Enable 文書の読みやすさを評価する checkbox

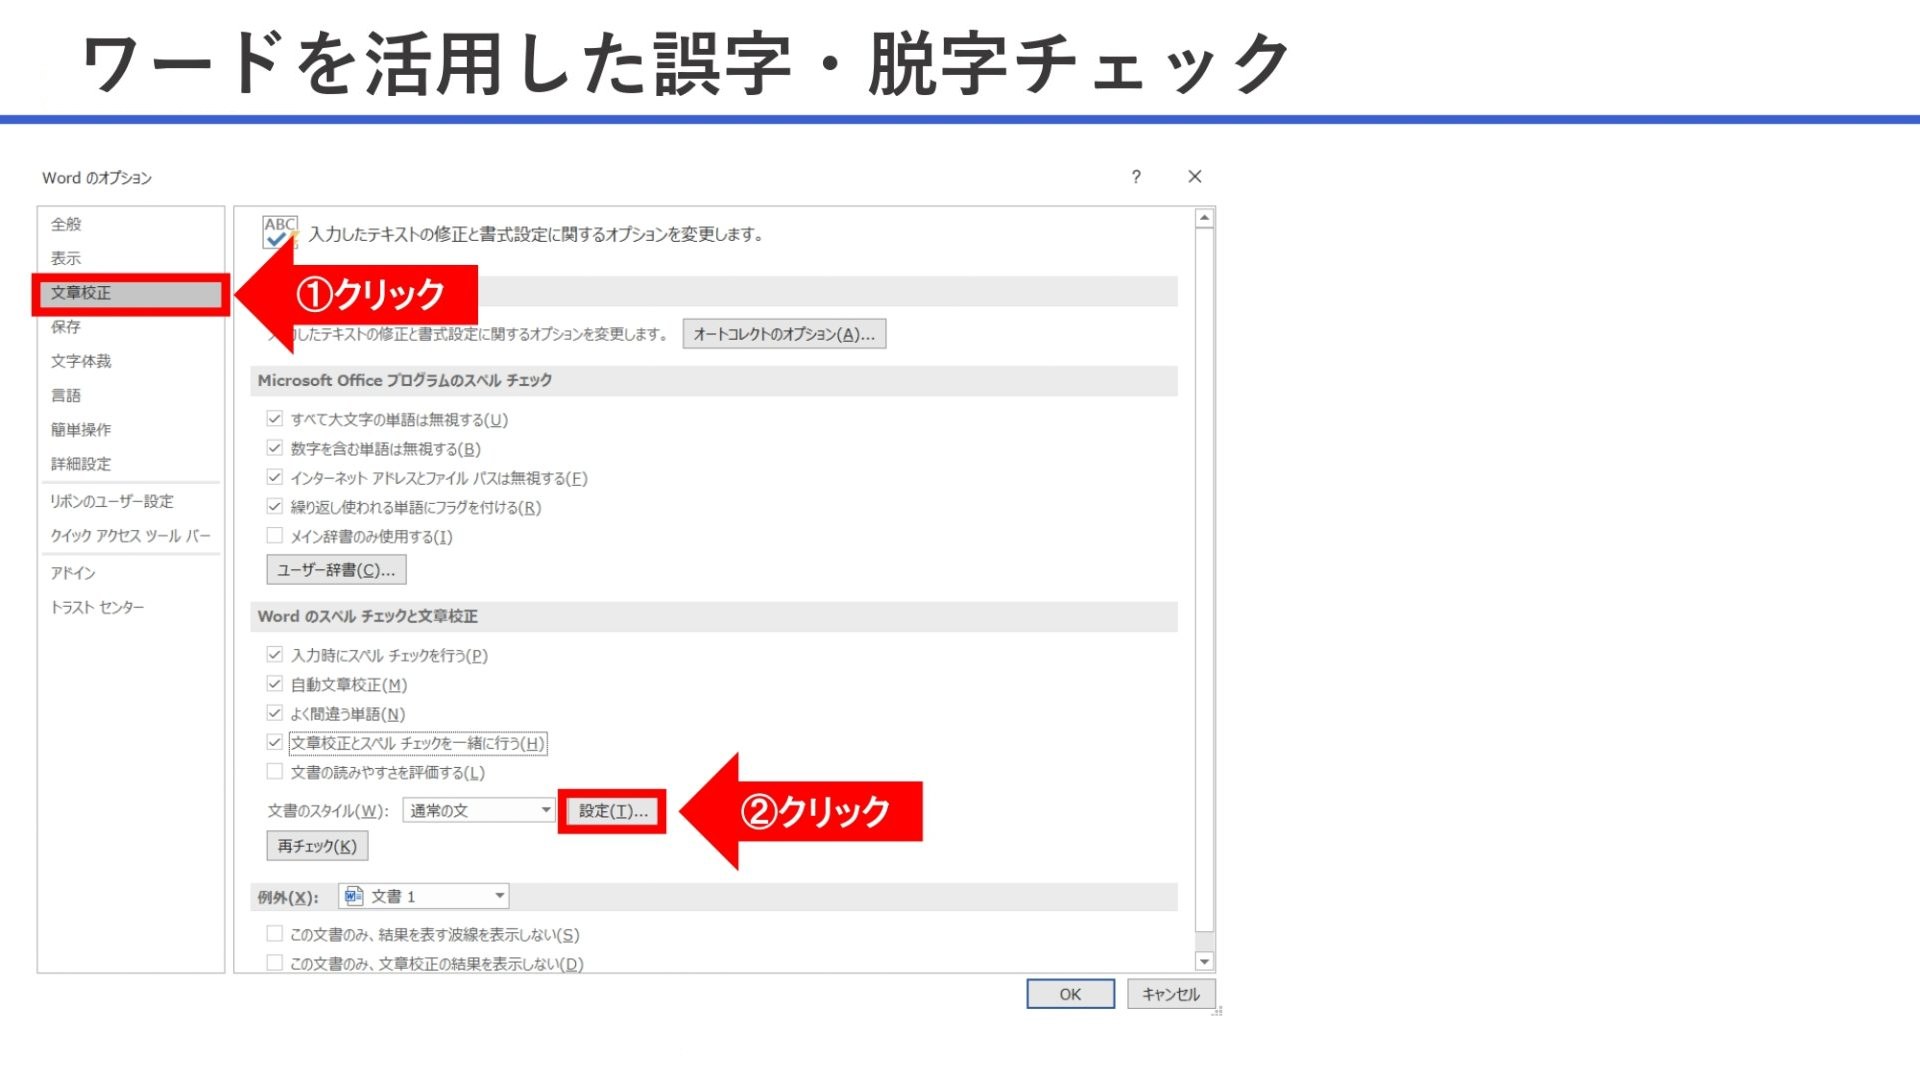tap(274, 772)
